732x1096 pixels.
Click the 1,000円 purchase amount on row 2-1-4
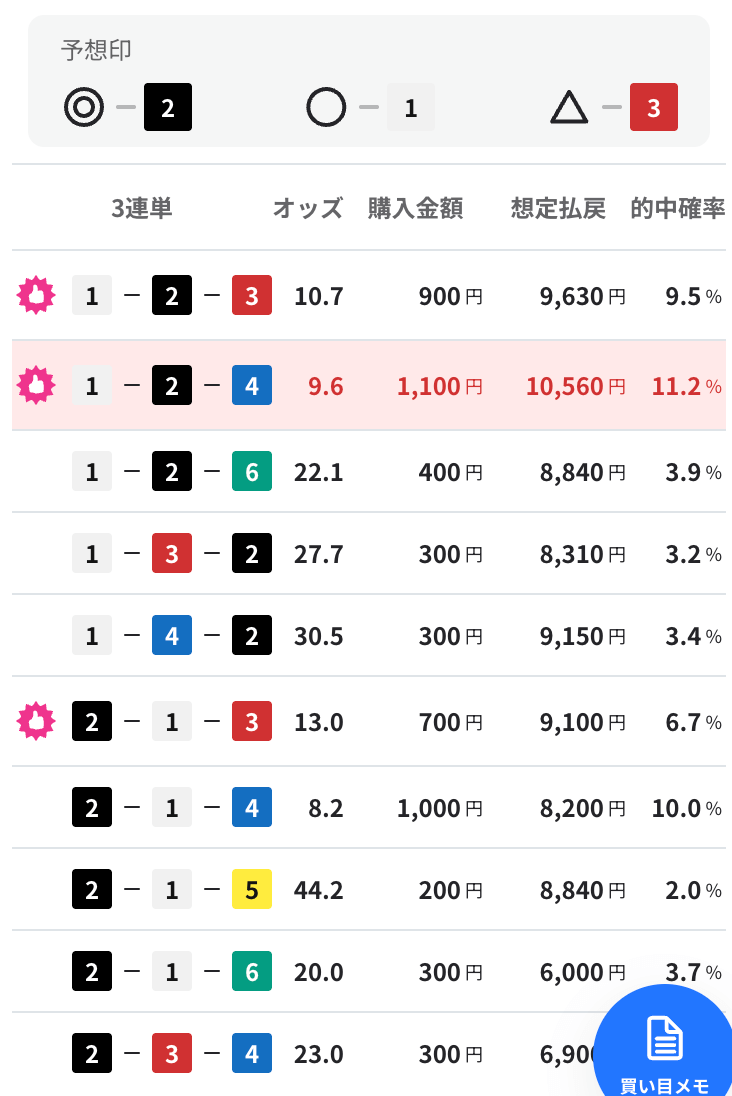pos(440,808)
